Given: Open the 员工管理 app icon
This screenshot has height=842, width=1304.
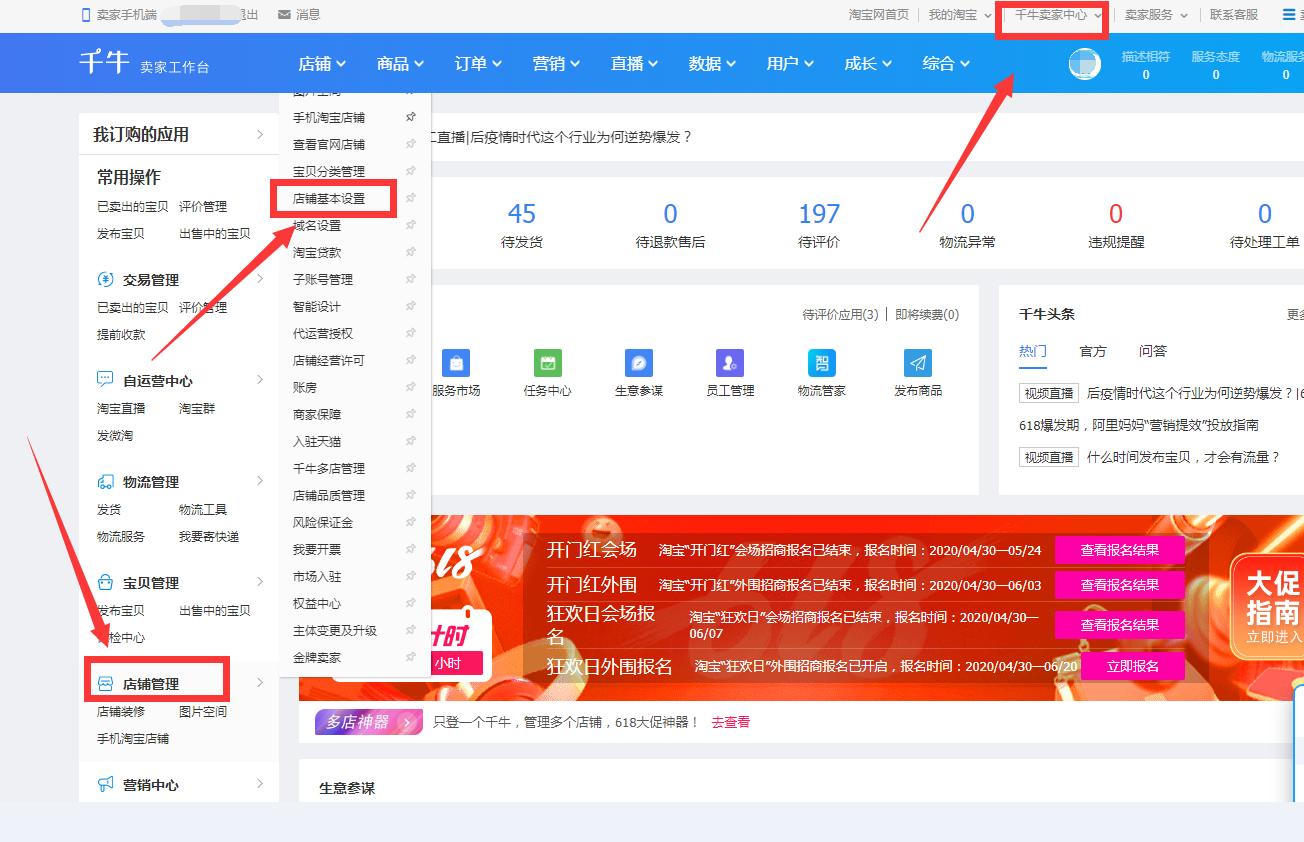Looking at the screenshot, I should 730,363.
